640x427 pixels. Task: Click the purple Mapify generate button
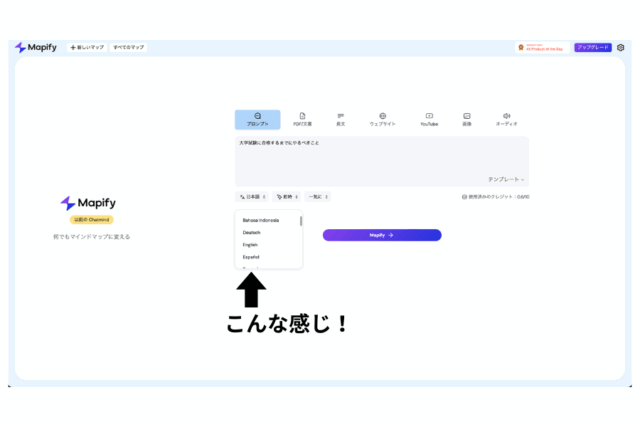pos(381,235)
